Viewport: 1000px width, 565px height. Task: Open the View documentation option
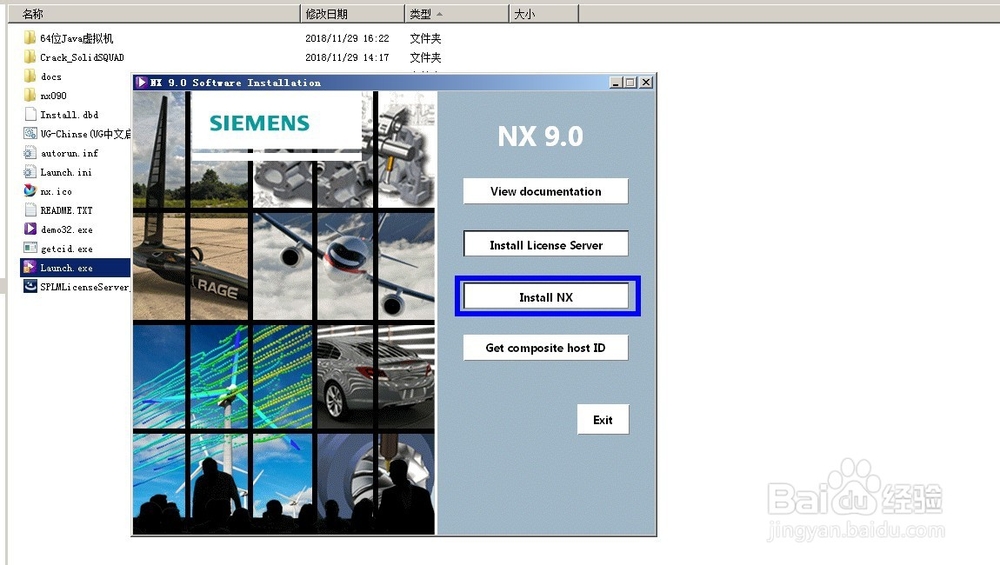(545, 191)
